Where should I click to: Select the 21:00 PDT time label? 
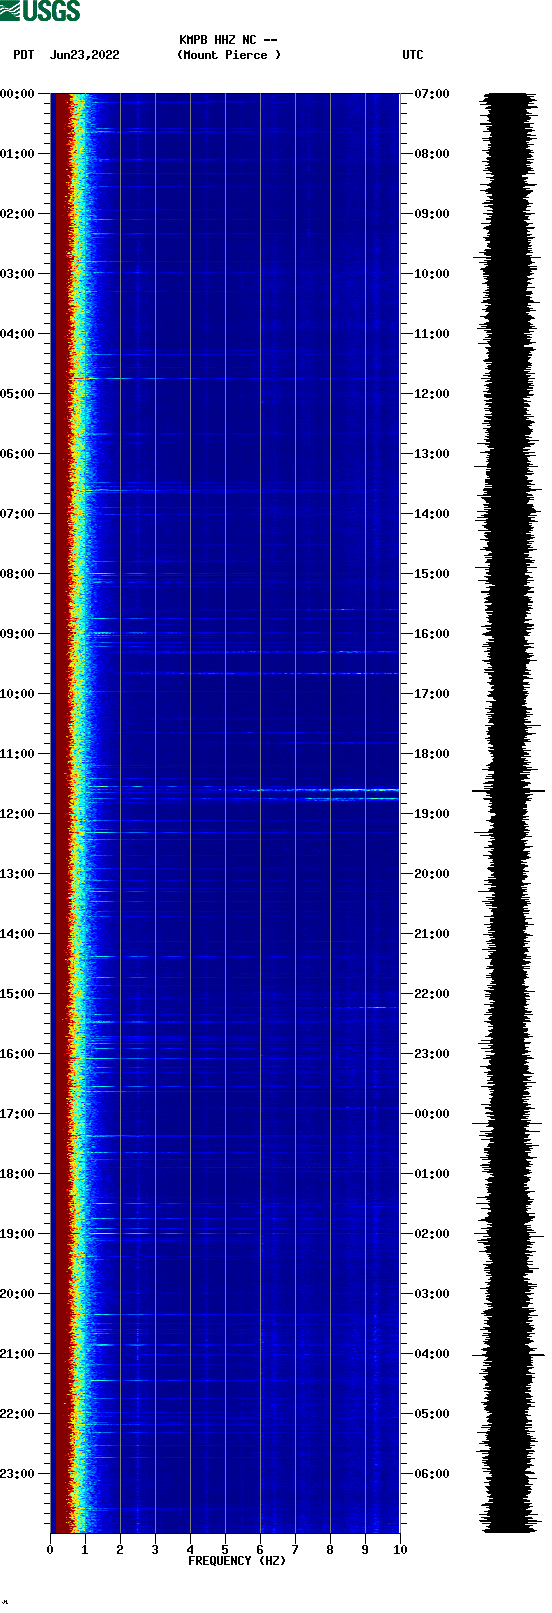(18, 1354)
